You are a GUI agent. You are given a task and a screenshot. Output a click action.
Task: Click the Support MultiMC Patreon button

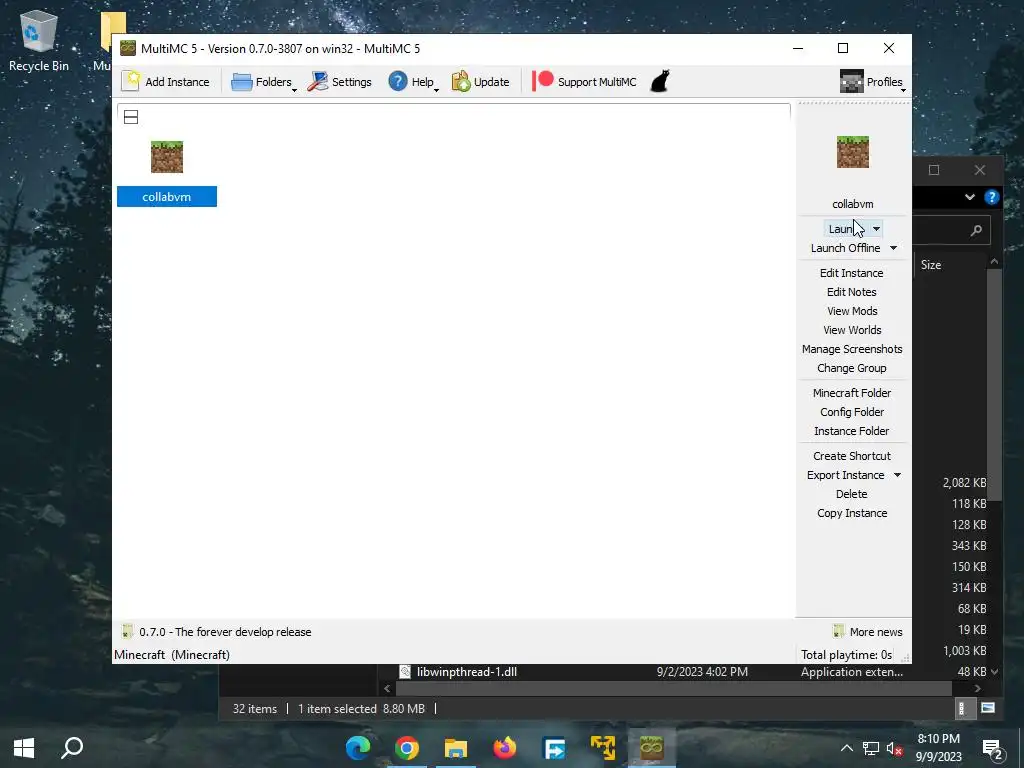click(x=584, y=82)
